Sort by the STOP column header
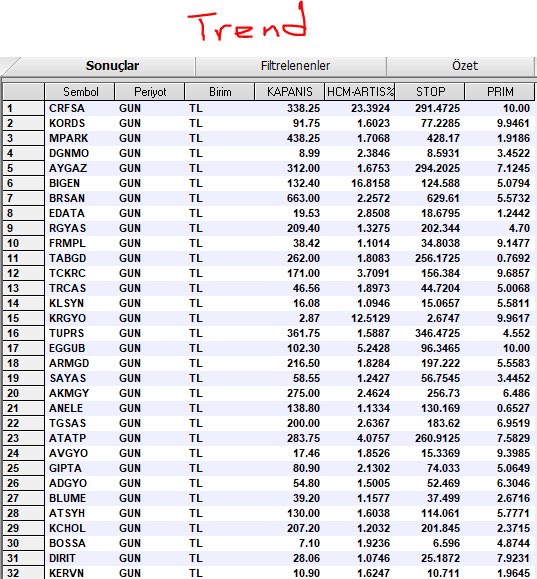 pyautogui.click(x=430, y=92)
